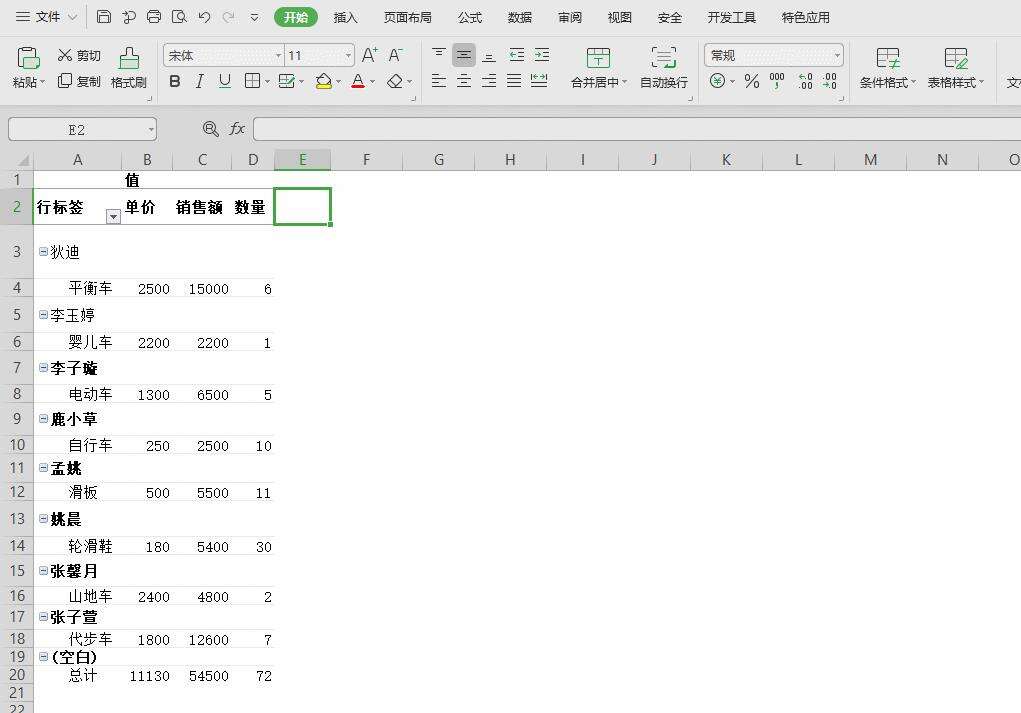Collapse the 李玉婷 pivot group
The height and width of the screenshot is (713, 1021).
(x=43, y=315)
